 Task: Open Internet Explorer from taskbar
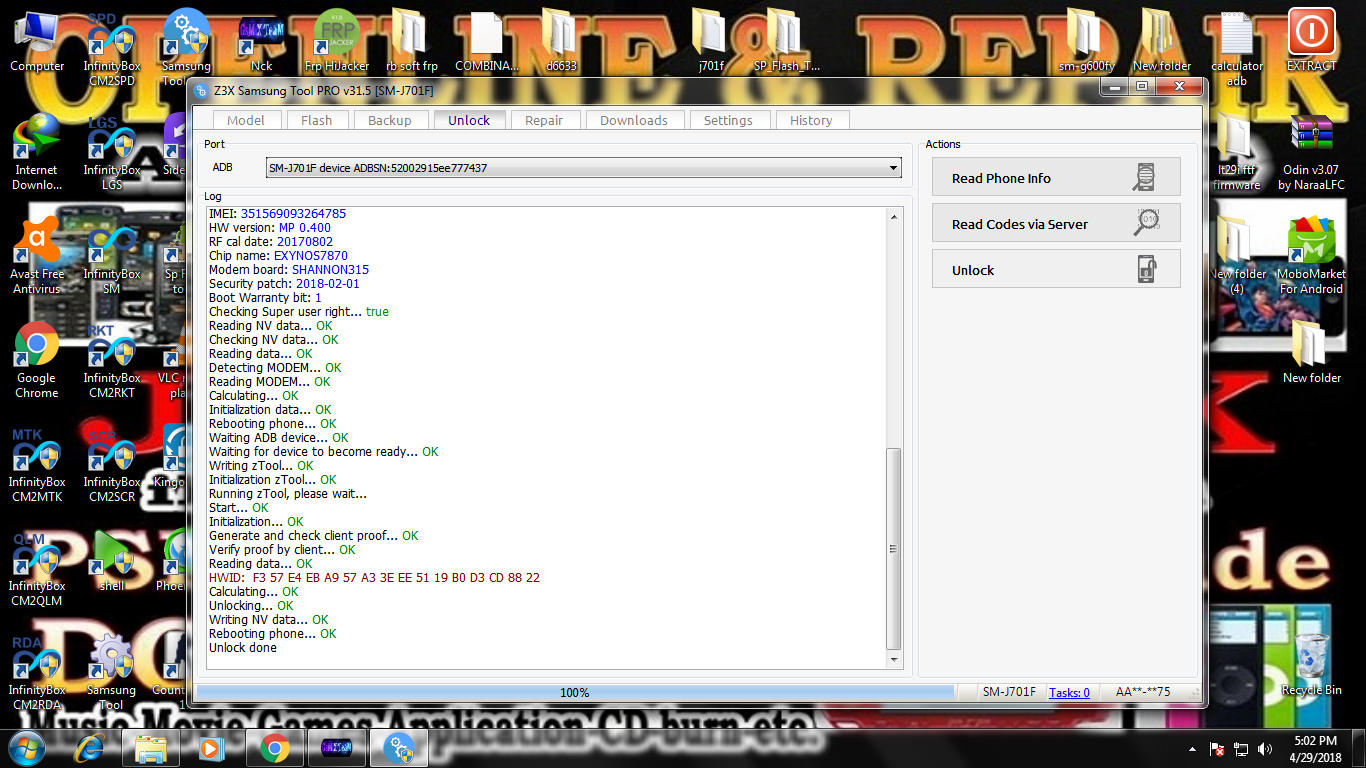[x=90, y=748]
